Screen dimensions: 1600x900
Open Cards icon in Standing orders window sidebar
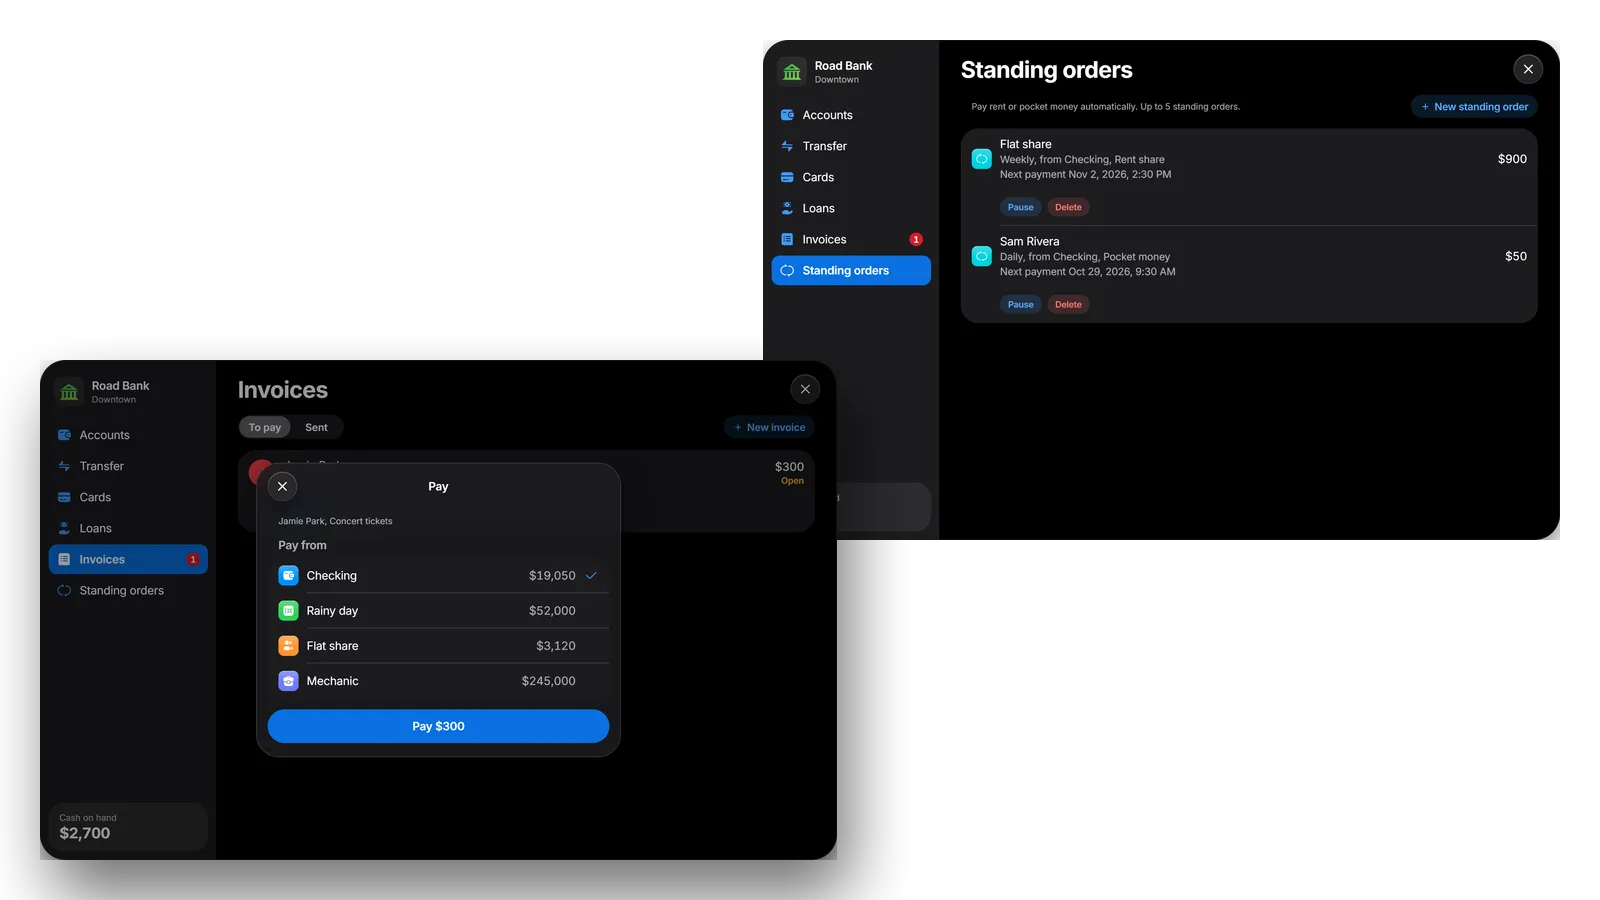tap(787, 177)
